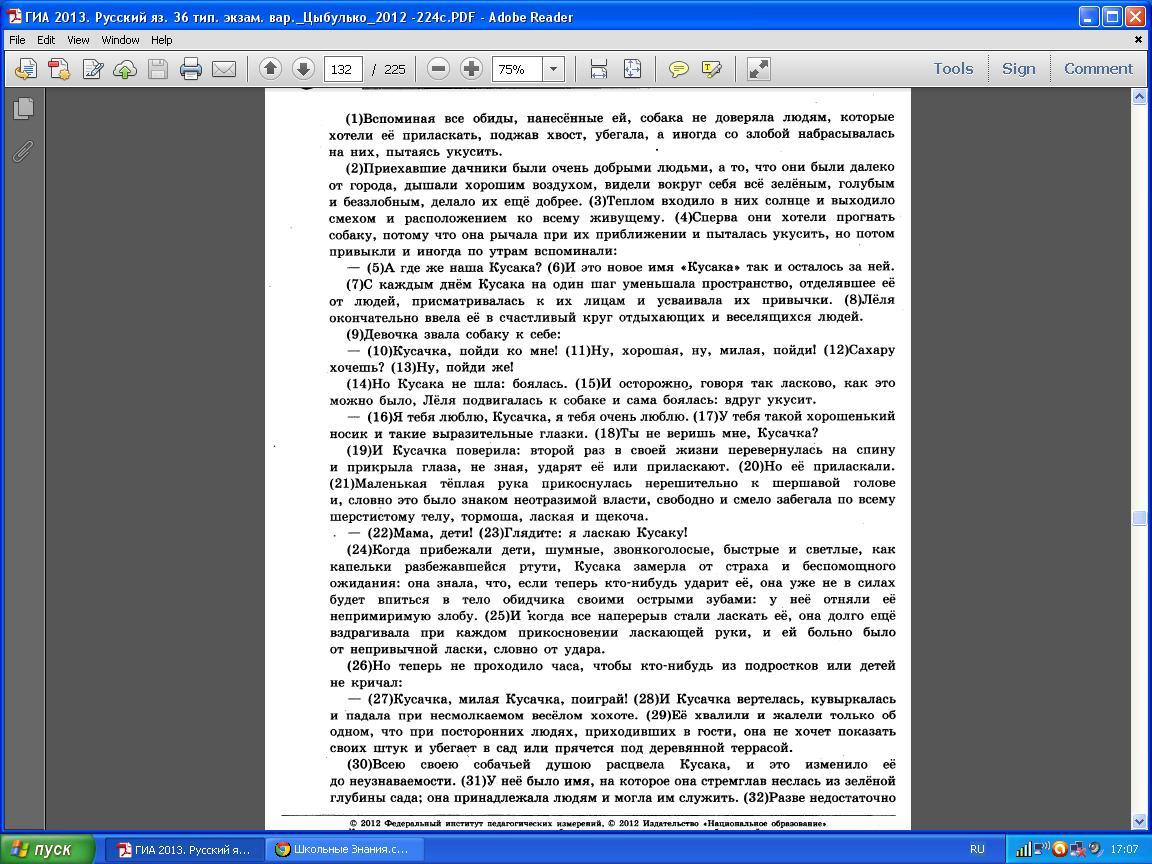Switch to Школьные Знания Chrome taskbar window

tap(346, 849)
